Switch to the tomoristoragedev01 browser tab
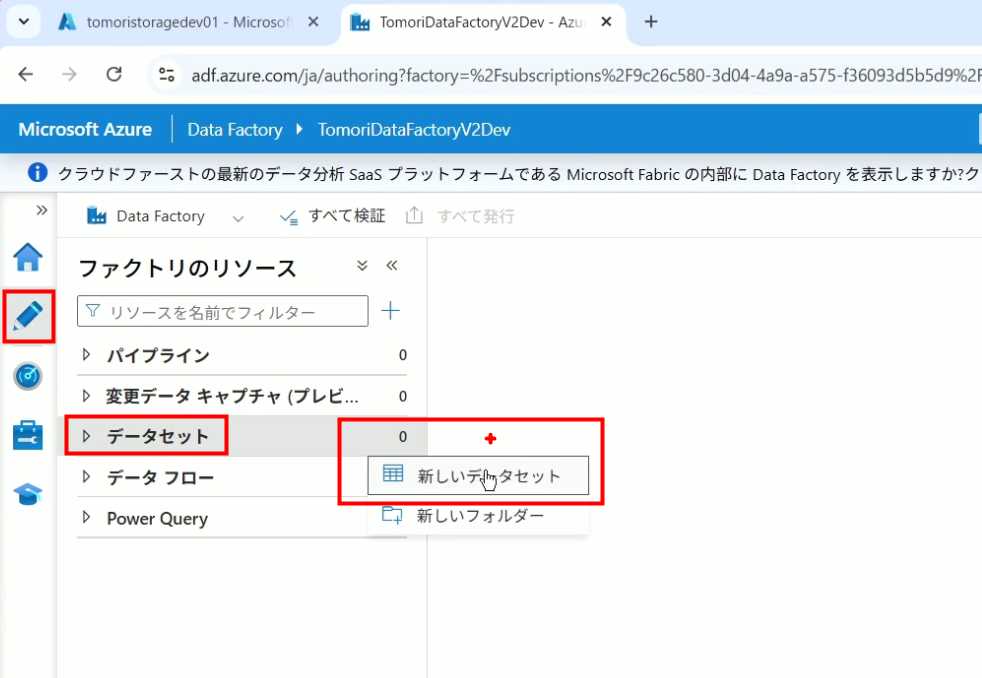 pos(186,22)
